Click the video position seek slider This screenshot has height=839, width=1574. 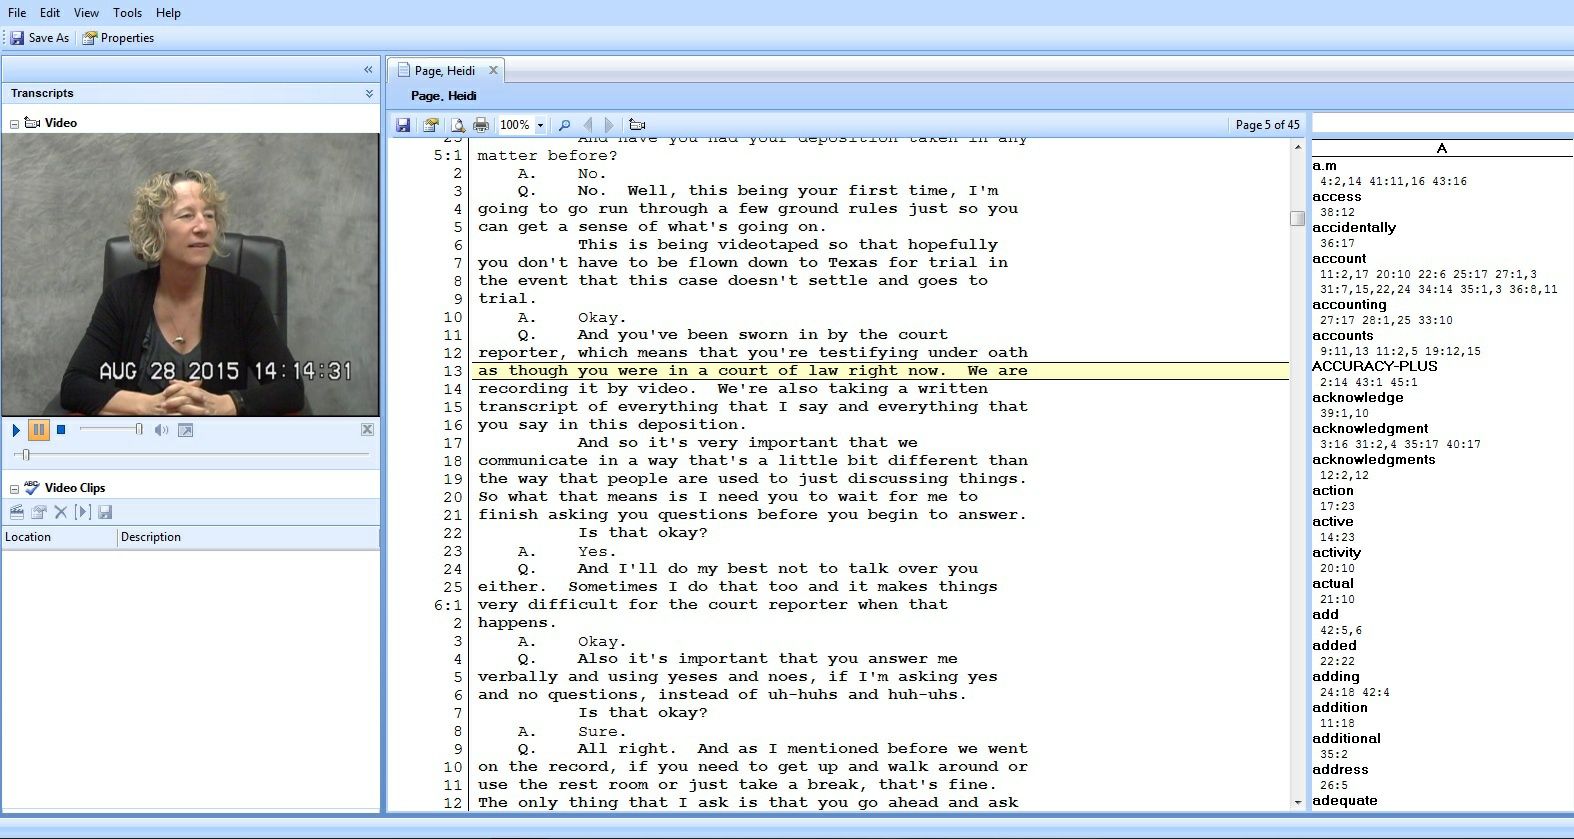coord(27,455)
